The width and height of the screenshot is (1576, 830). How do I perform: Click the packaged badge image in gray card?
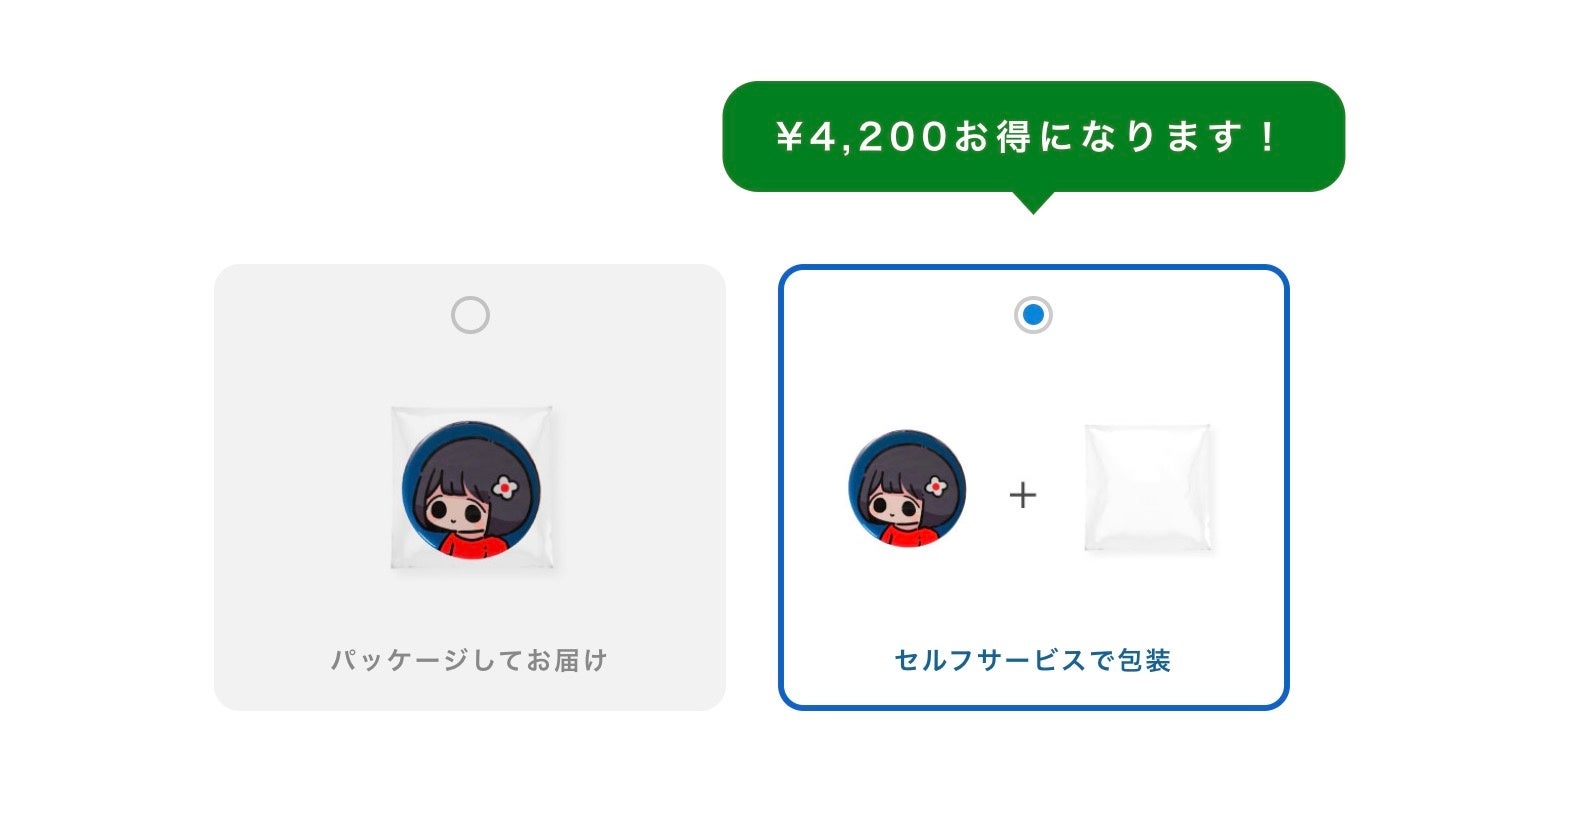pyautogui.click(x=471, y=488)
